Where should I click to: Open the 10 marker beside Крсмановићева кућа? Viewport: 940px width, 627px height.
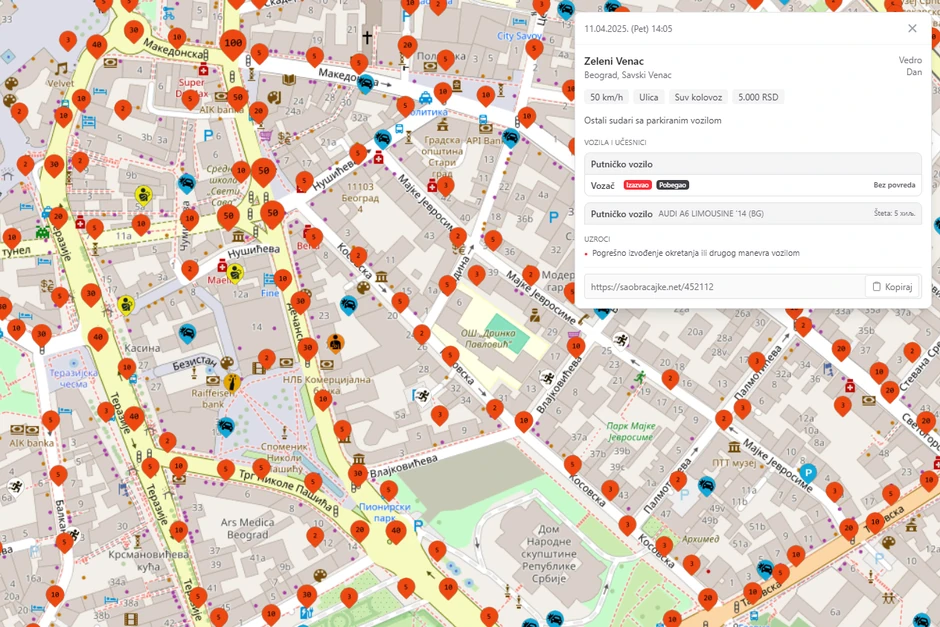[x=179, y=531]
